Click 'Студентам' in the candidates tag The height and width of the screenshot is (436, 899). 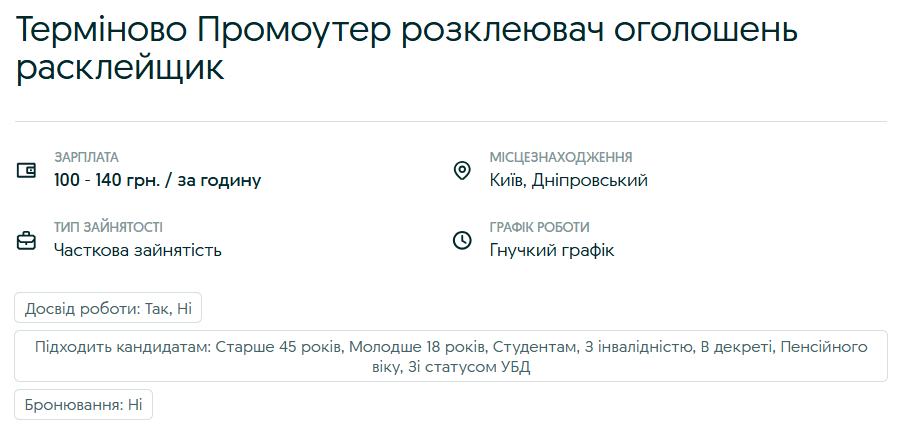[535, 347]
